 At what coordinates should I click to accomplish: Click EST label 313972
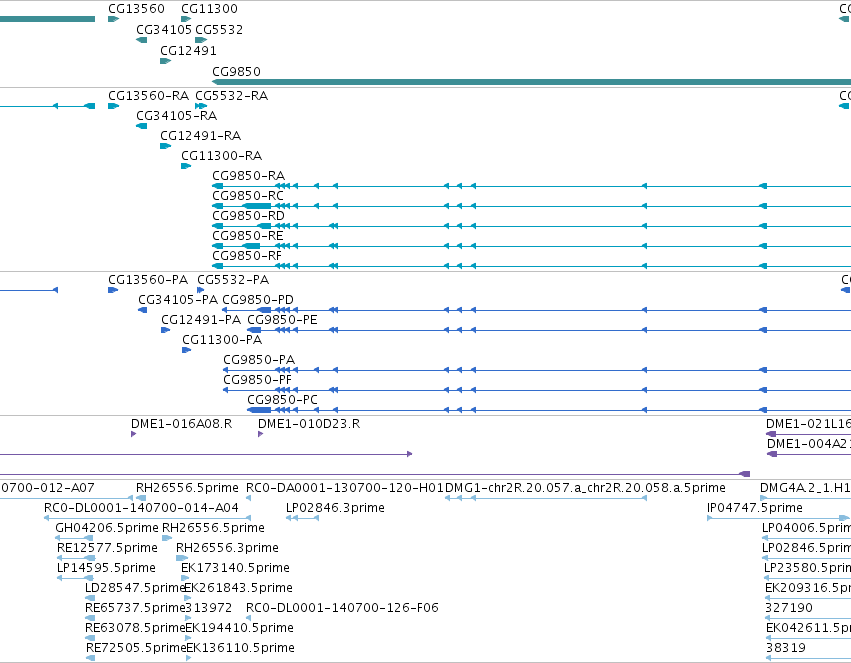[x=209, y=609]
